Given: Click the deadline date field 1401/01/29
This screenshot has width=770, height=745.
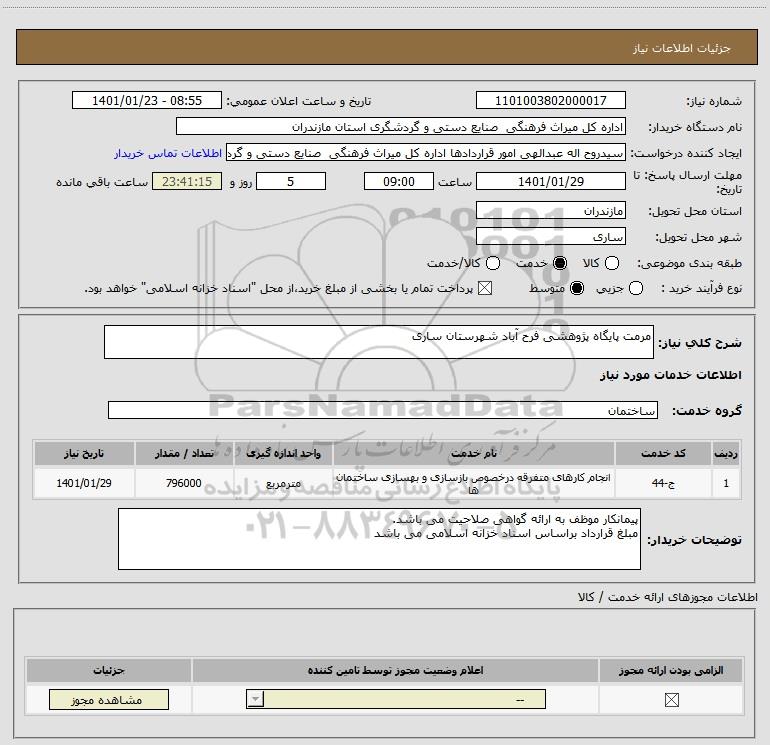Looking at the screenshot, I should (550, 181).
